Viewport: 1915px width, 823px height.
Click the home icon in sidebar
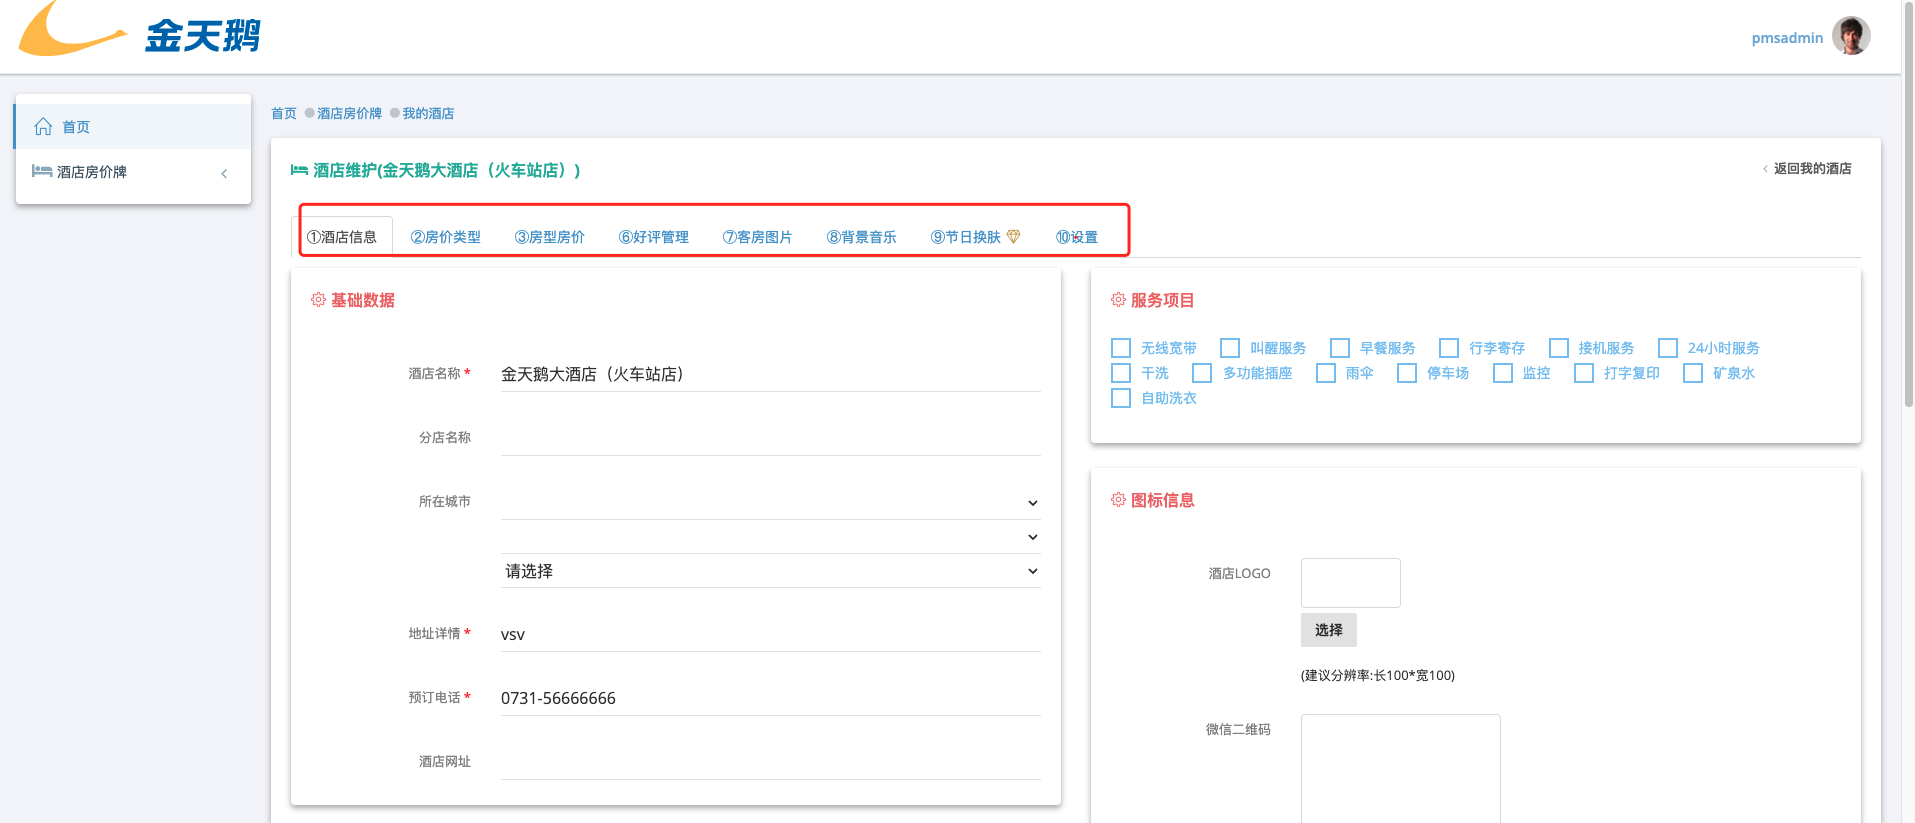point(43,126)
